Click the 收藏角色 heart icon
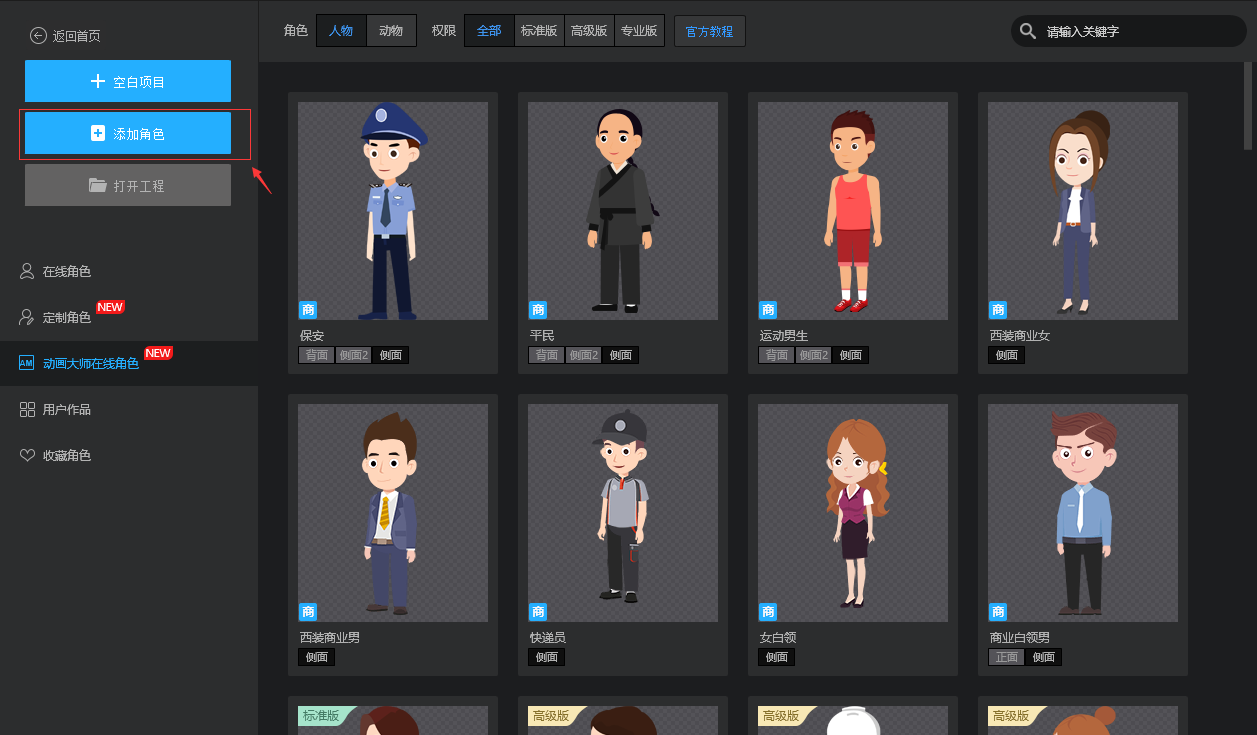This screenshot has height=735, width=1257. pyautogui.click(x=27, y=455)
